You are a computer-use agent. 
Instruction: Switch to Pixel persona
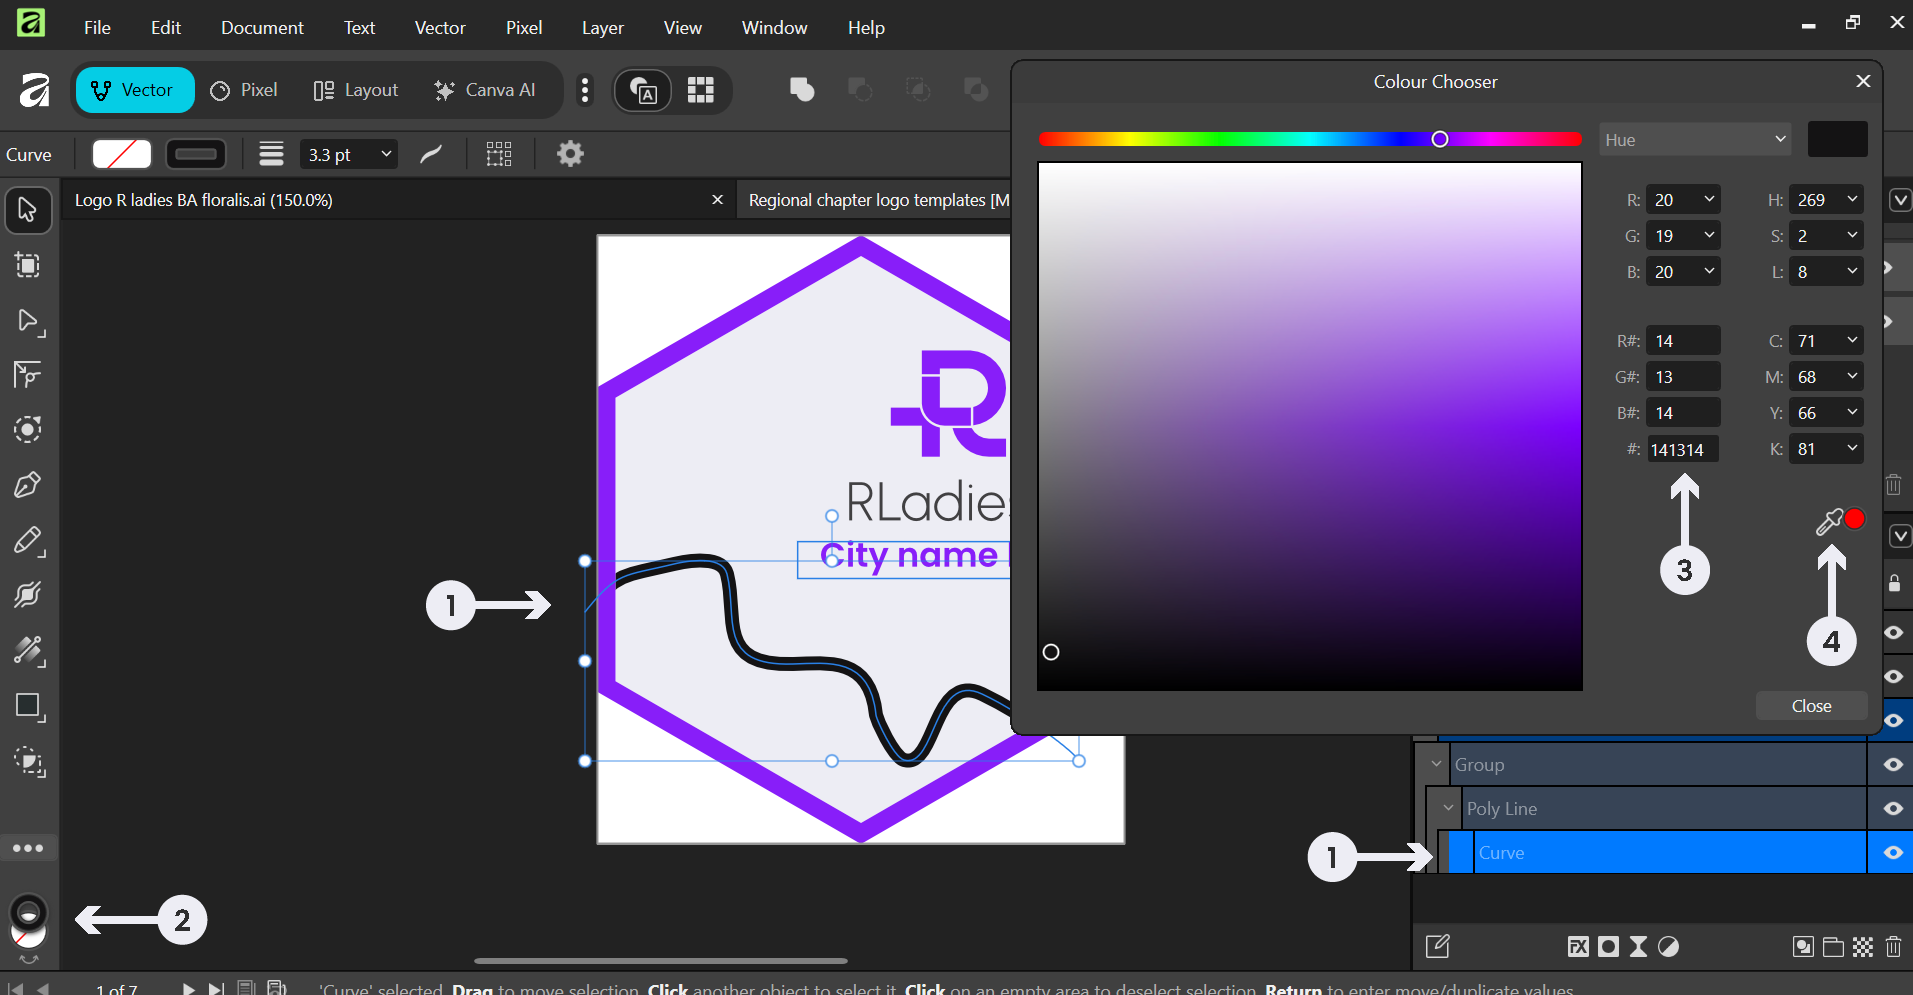pos(244,90)
